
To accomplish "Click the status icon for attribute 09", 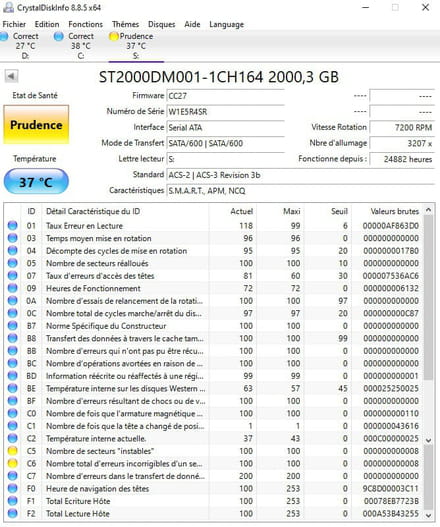I will click(x=12, y=288).
